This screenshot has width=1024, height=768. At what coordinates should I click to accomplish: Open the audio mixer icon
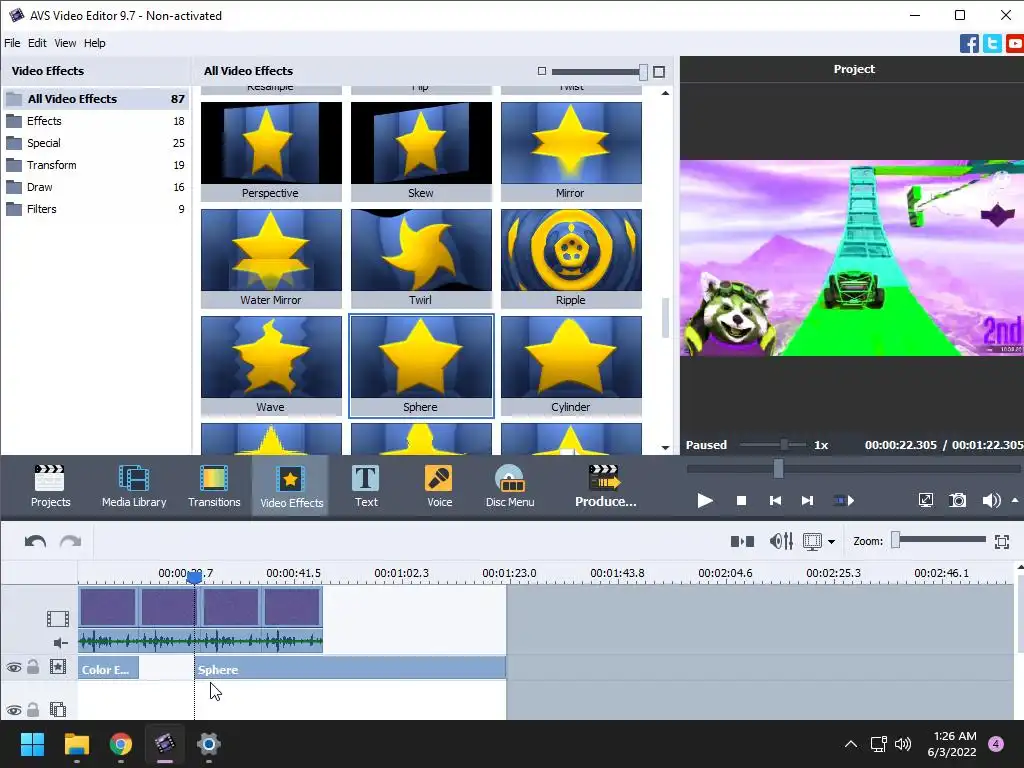tap(781, 541)
